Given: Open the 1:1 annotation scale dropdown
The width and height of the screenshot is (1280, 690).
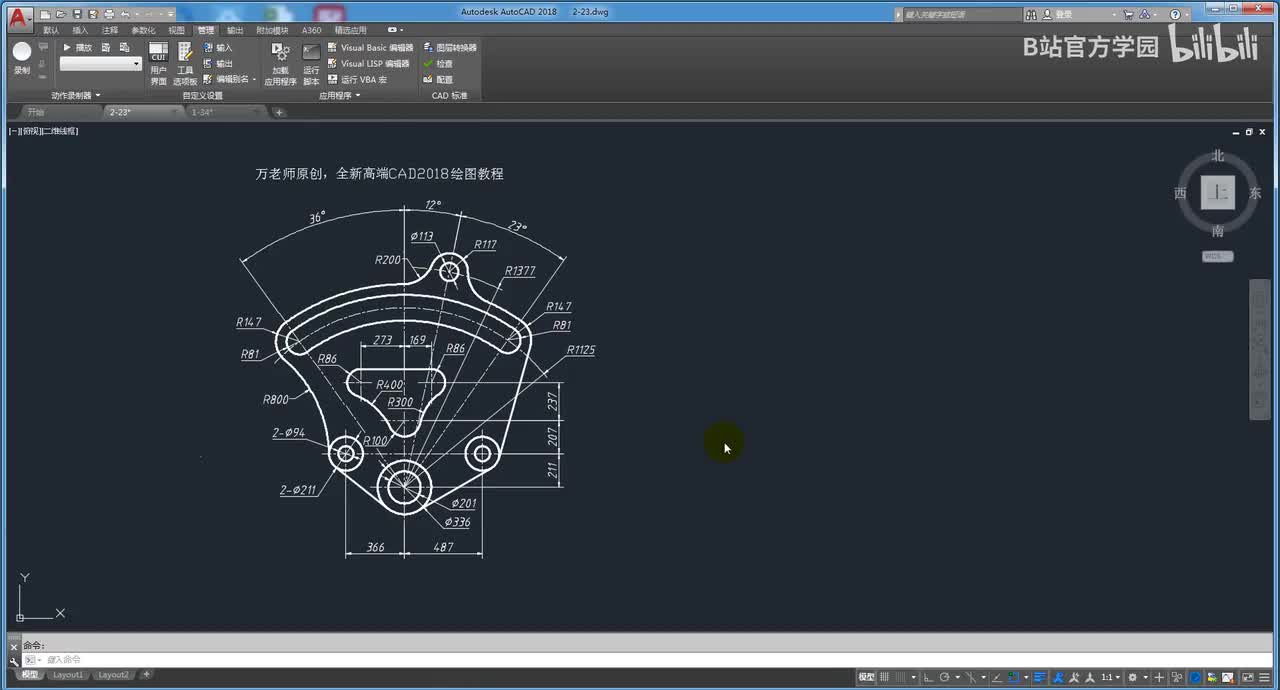Looking at the screenshot, I should (1110, 677).
